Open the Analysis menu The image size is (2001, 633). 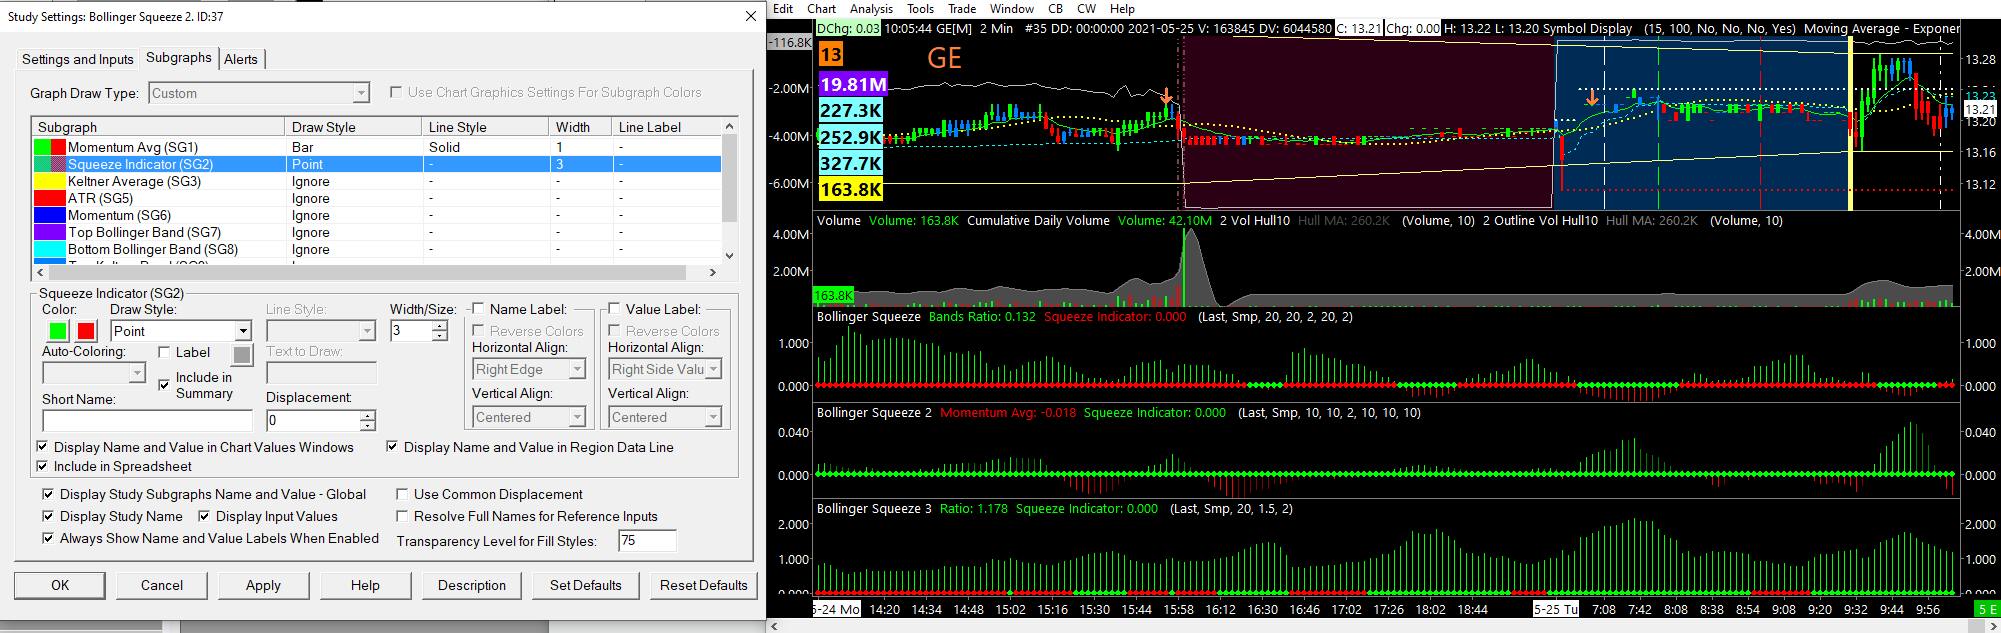point(871,8)
